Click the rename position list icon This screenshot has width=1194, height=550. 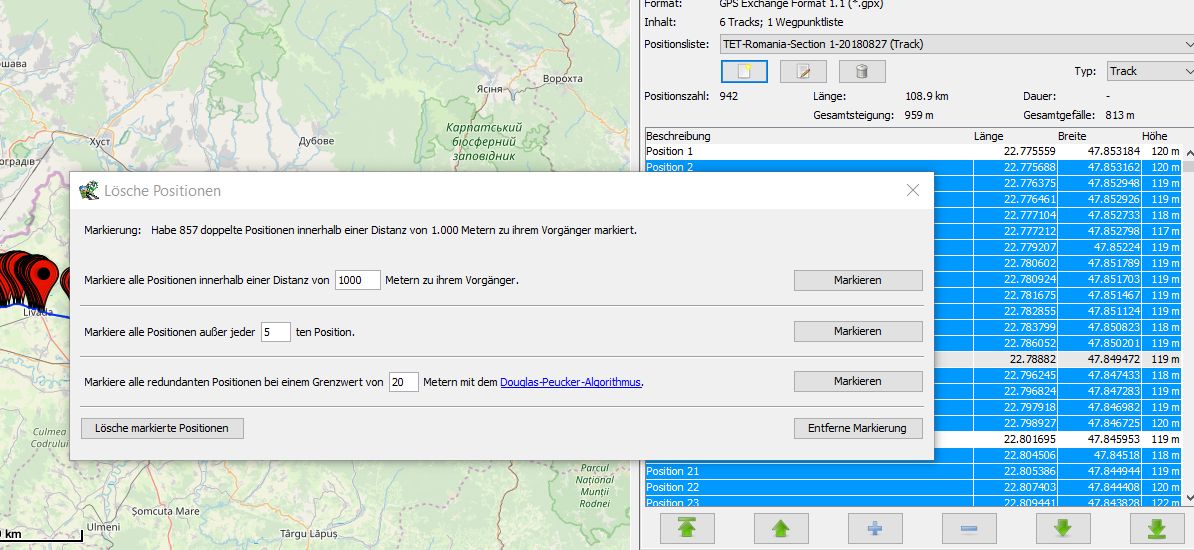pyautogui.click(x=802, y=71)
